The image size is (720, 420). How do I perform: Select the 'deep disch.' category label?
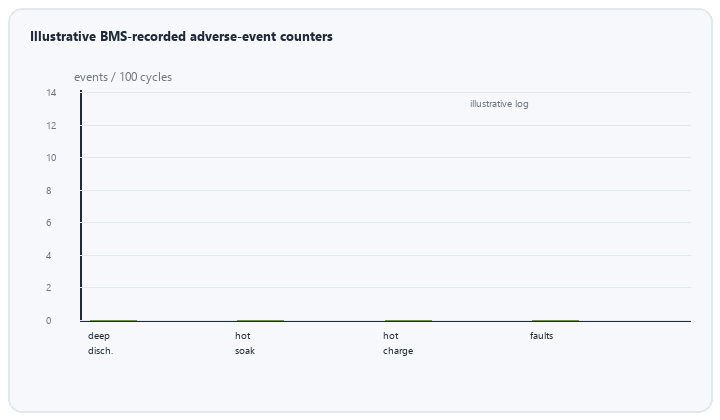101,343
